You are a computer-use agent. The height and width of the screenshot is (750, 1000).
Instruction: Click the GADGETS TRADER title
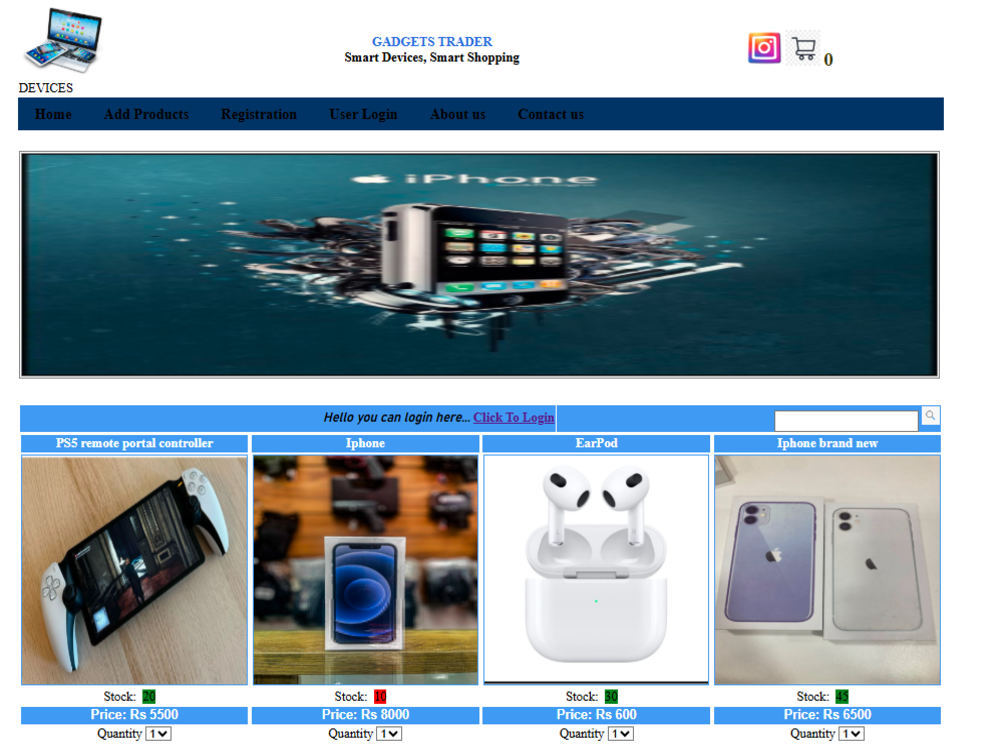click(x=432, y=41)
